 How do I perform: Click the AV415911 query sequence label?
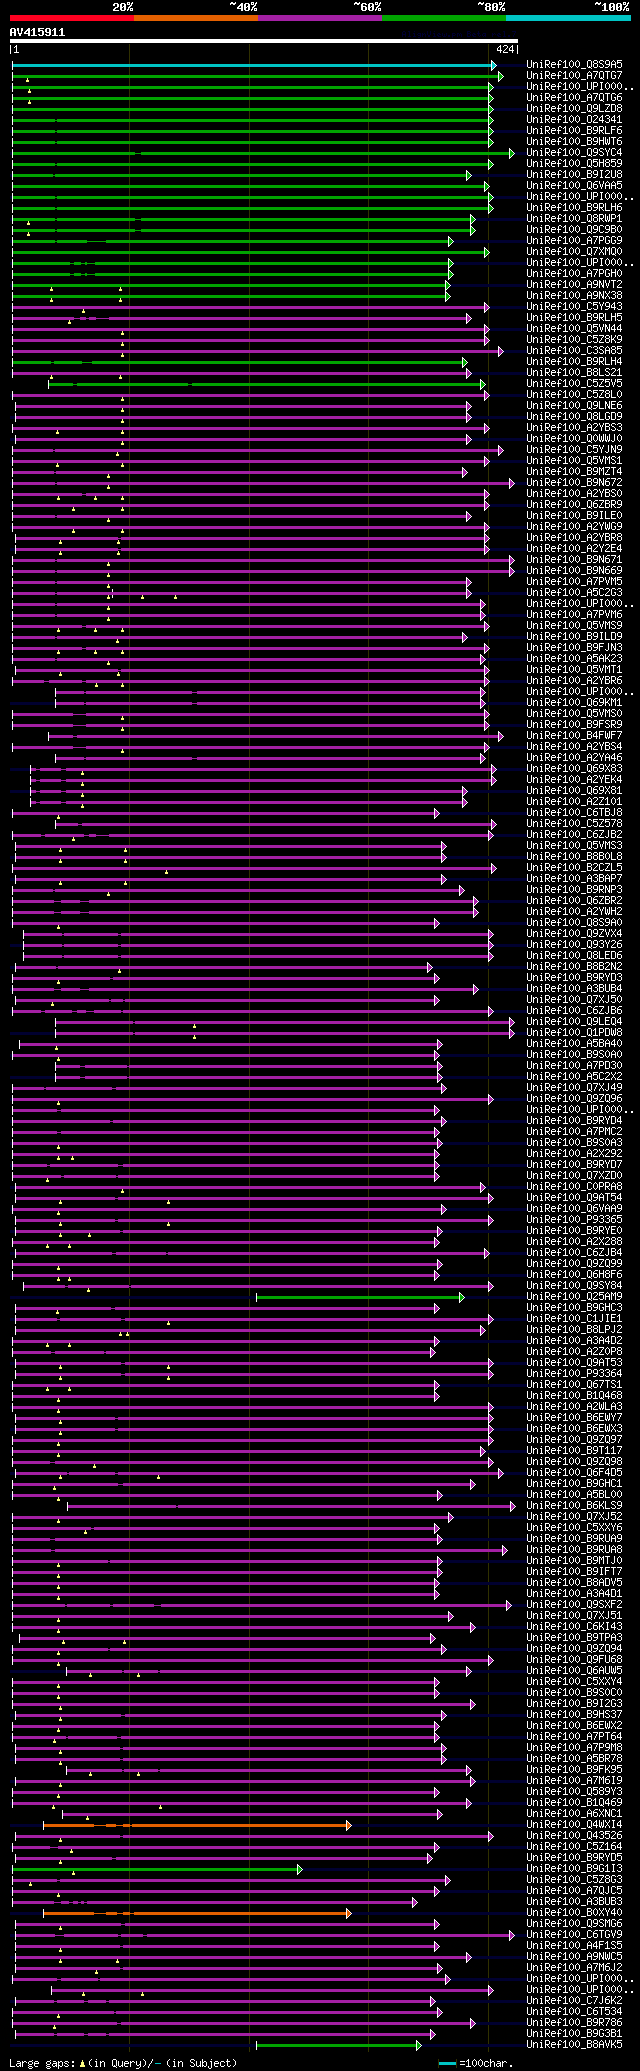[x=38, y=32]
